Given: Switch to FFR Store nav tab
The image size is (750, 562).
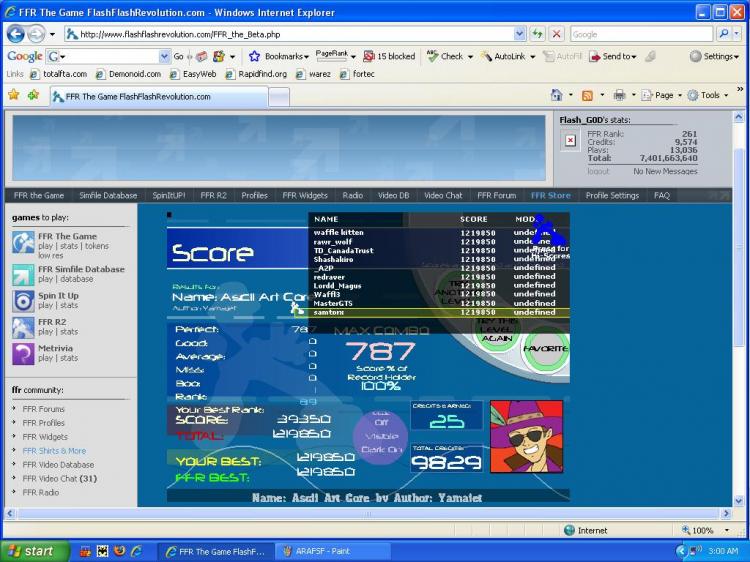Looking at the screenshot, I should click(x=550, y=196).
